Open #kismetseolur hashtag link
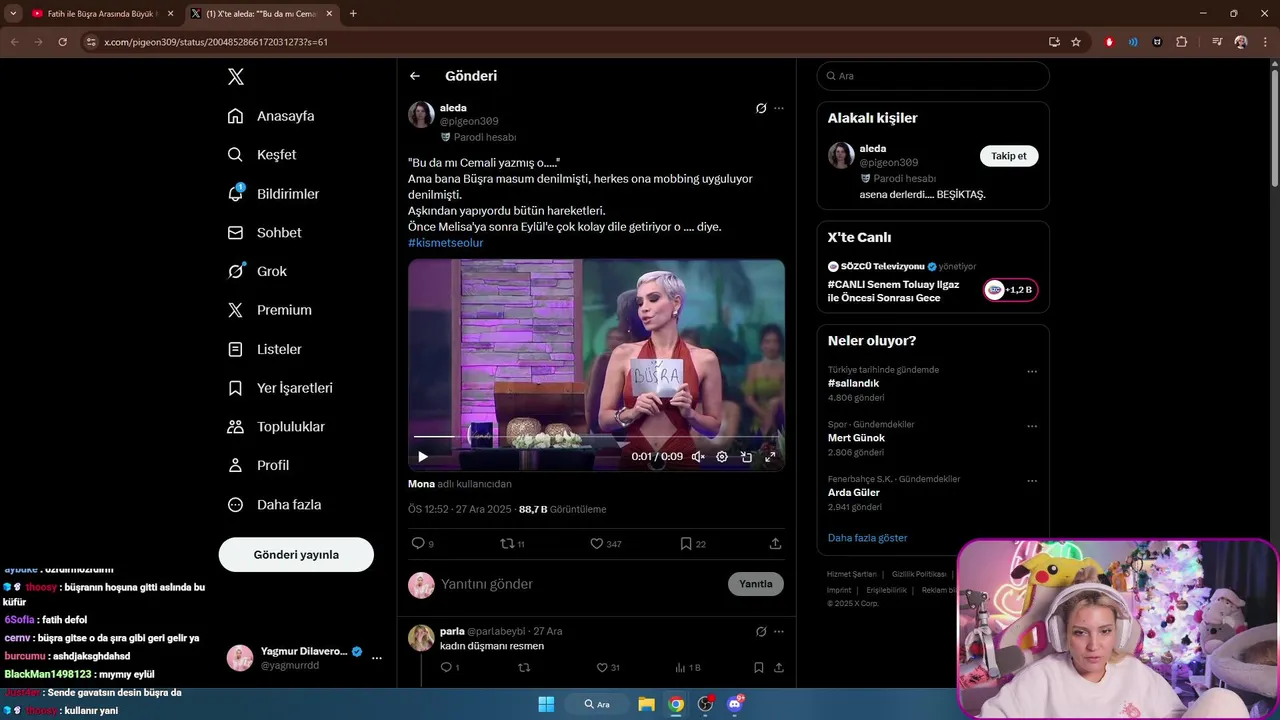Screen dimensions: 1280x720 coord(445,243)
